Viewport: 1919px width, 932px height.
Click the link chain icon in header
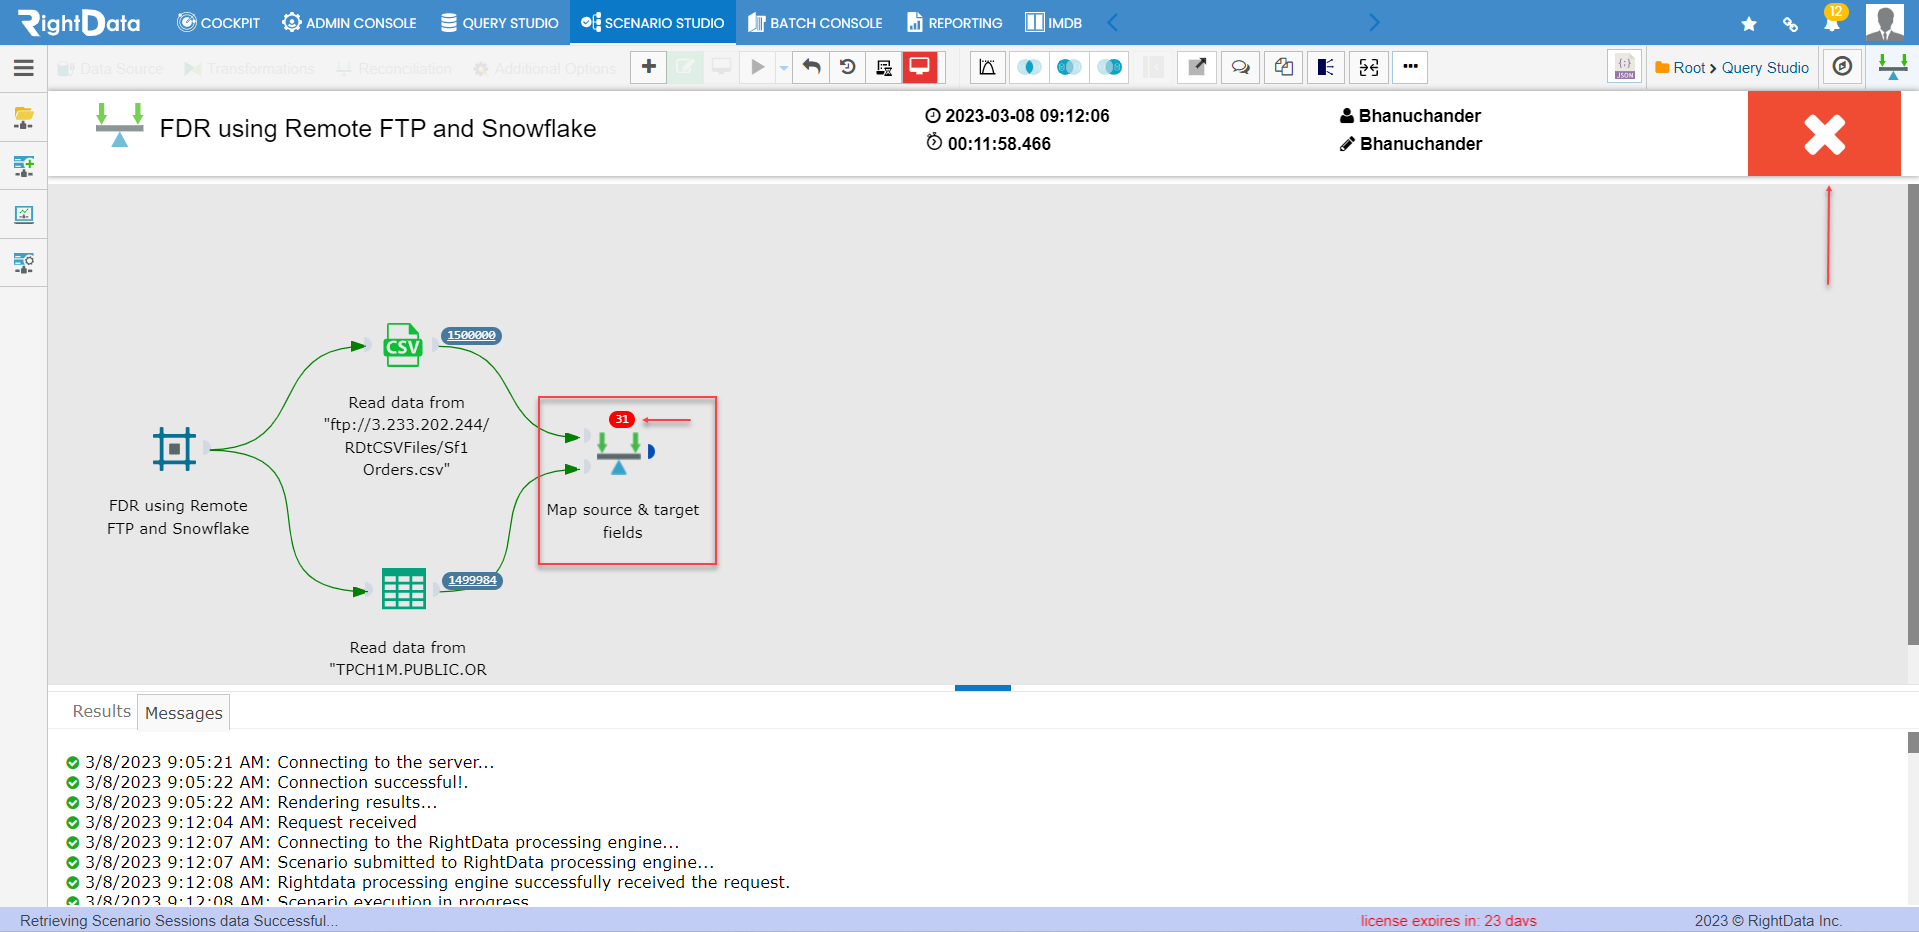click(1790, 23)
